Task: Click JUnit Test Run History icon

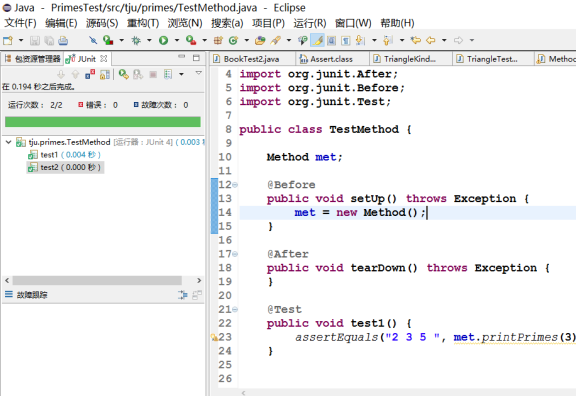Action: (168, 75)
